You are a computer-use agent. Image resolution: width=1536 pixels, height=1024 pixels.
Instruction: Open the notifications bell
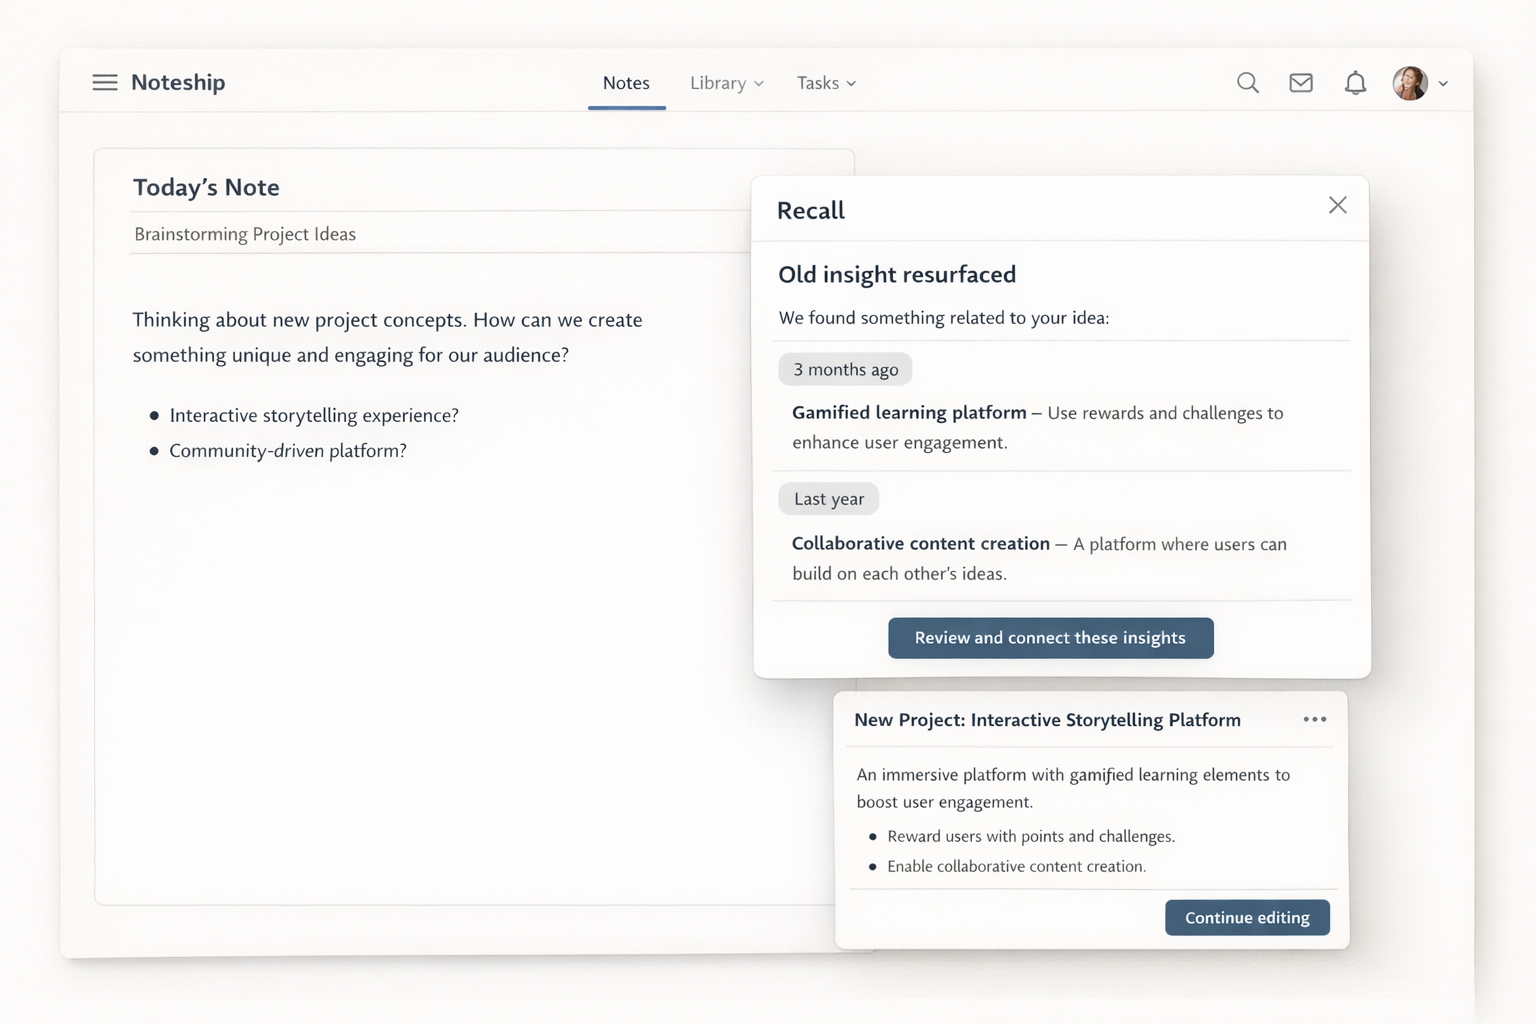(1355, 83)
